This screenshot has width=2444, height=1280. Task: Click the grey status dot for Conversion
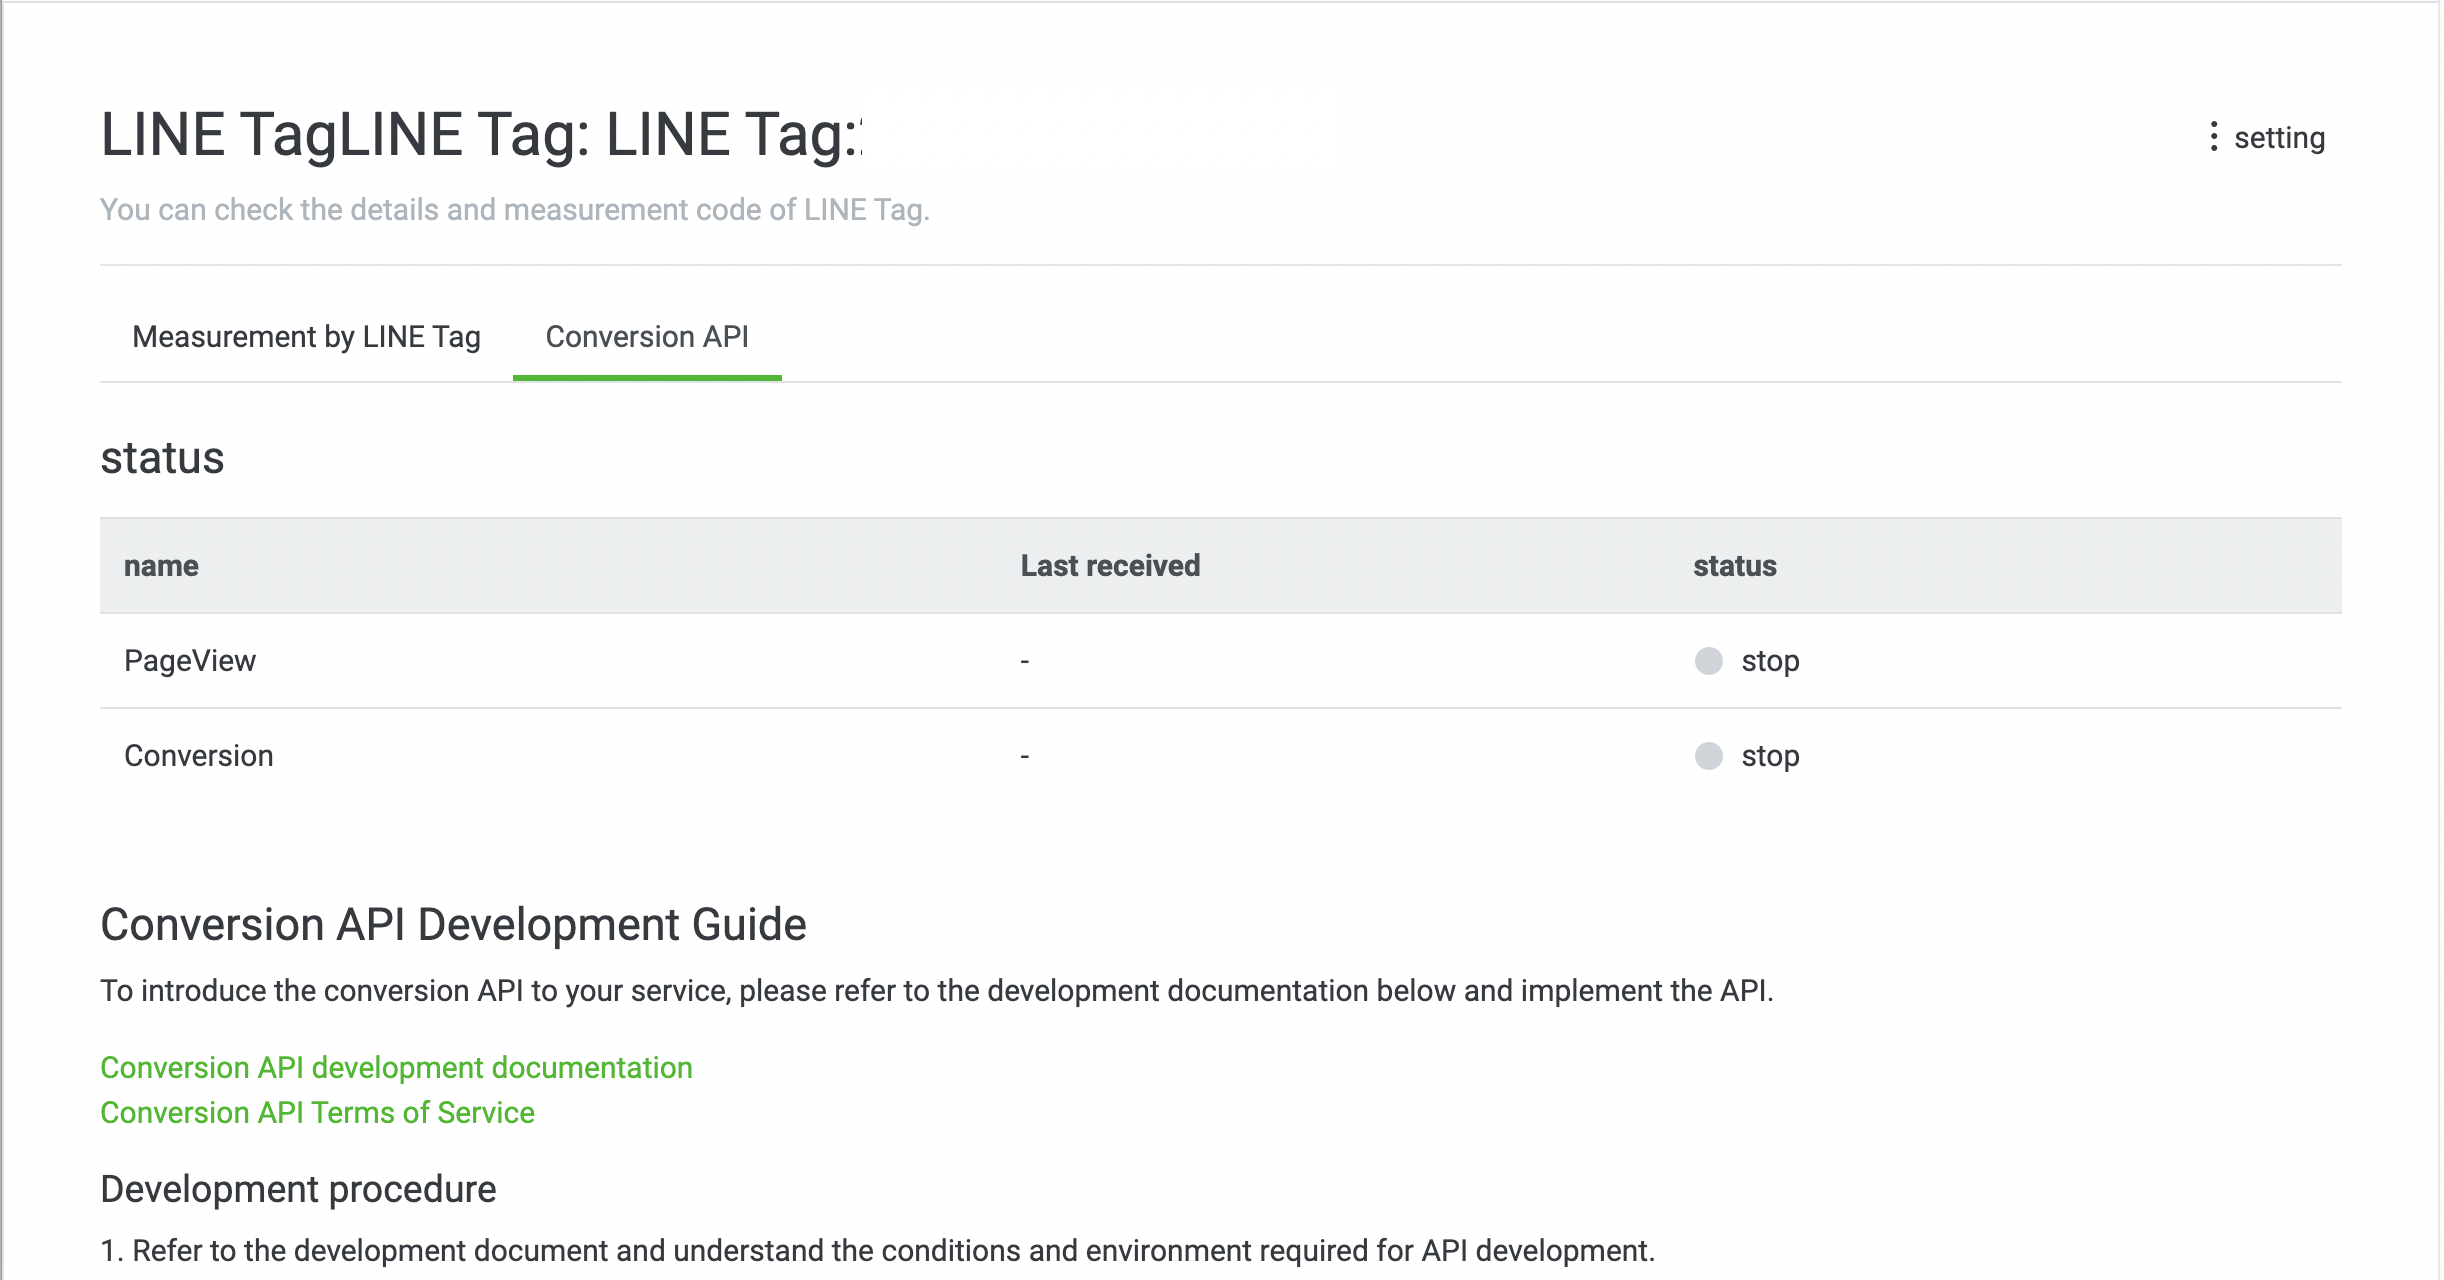pyautogui.click(x=1708, y=756)
